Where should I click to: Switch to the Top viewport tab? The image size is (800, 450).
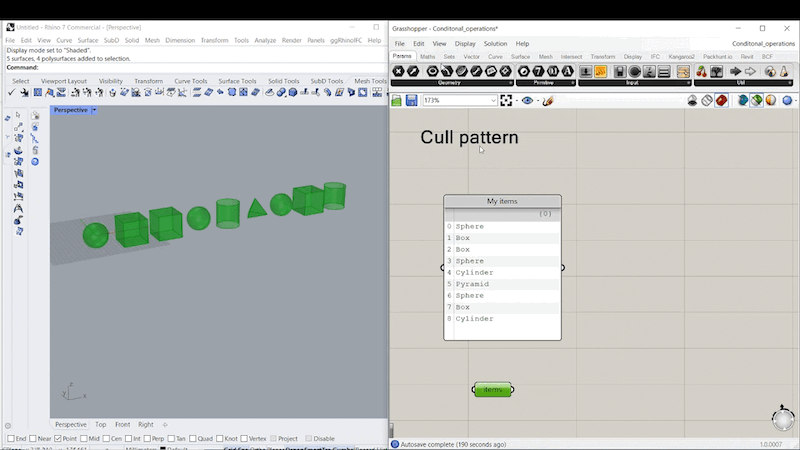point(101,424)
